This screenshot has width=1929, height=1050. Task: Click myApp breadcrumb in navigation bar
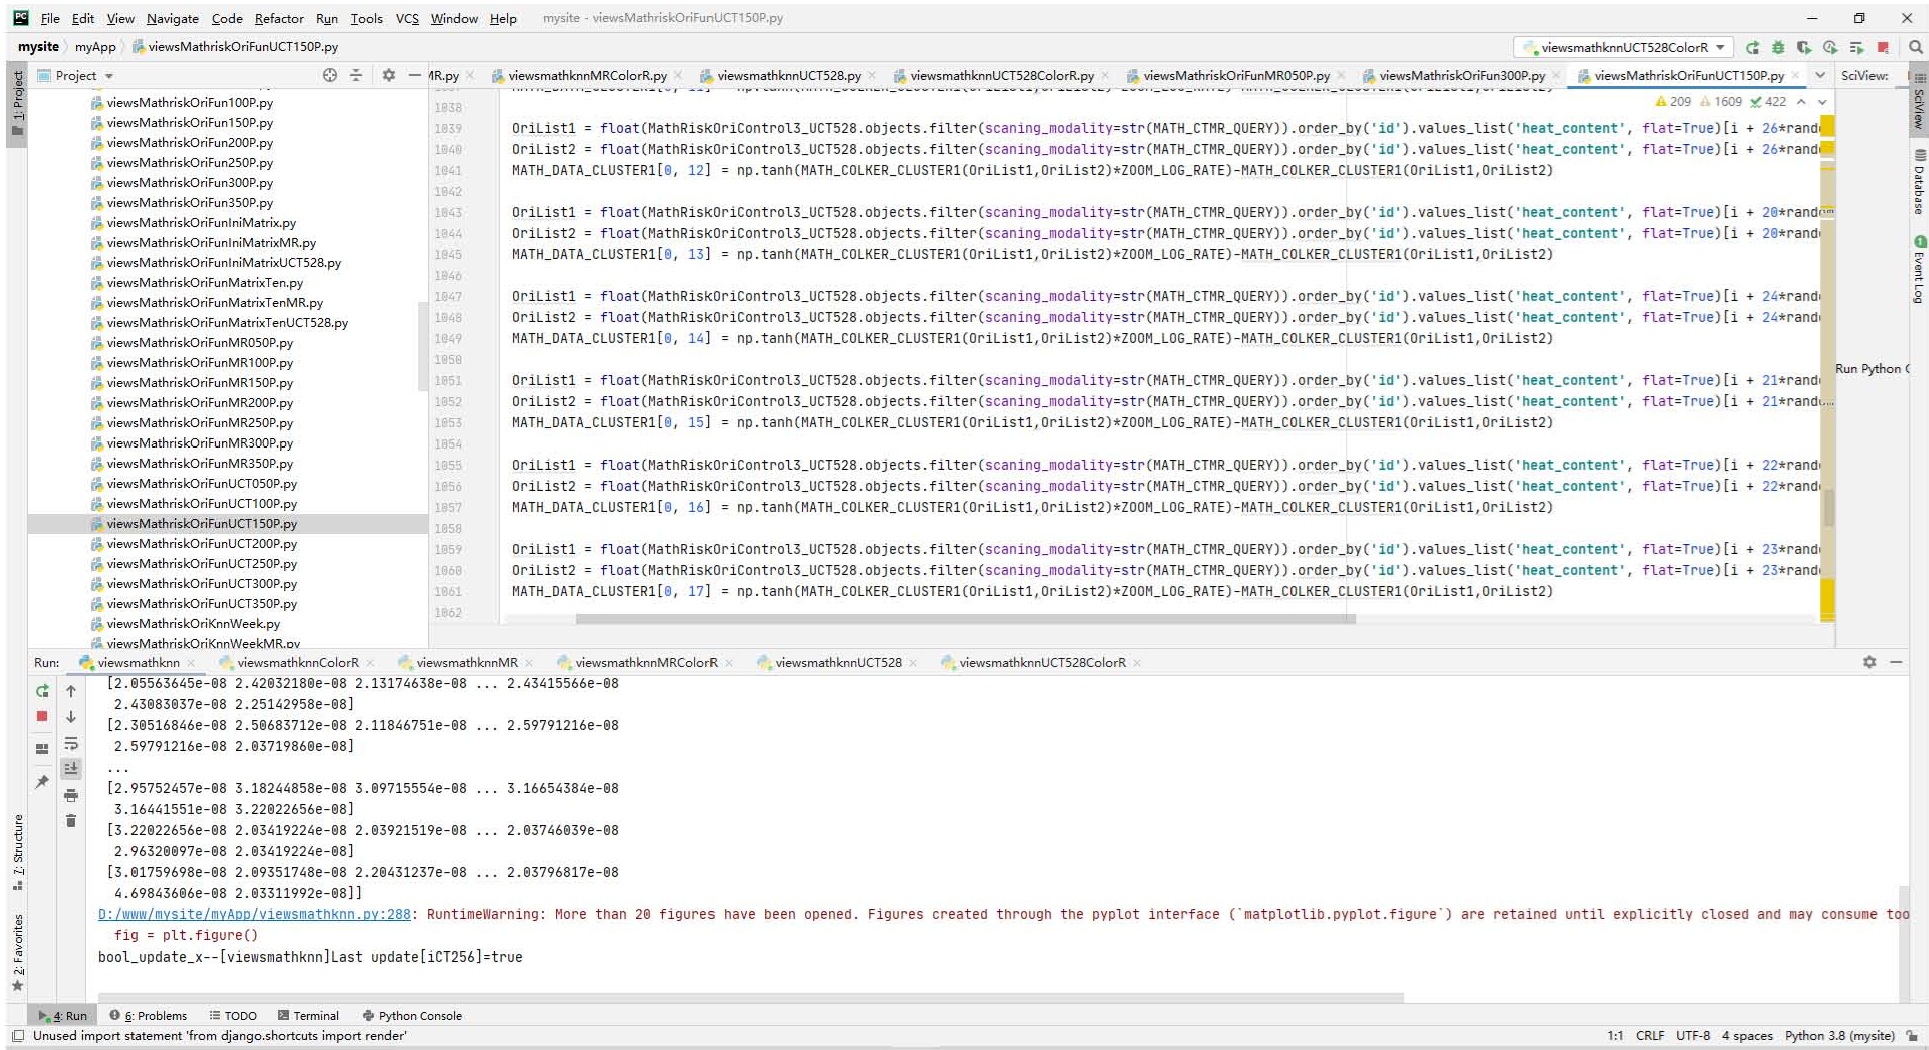95,47
